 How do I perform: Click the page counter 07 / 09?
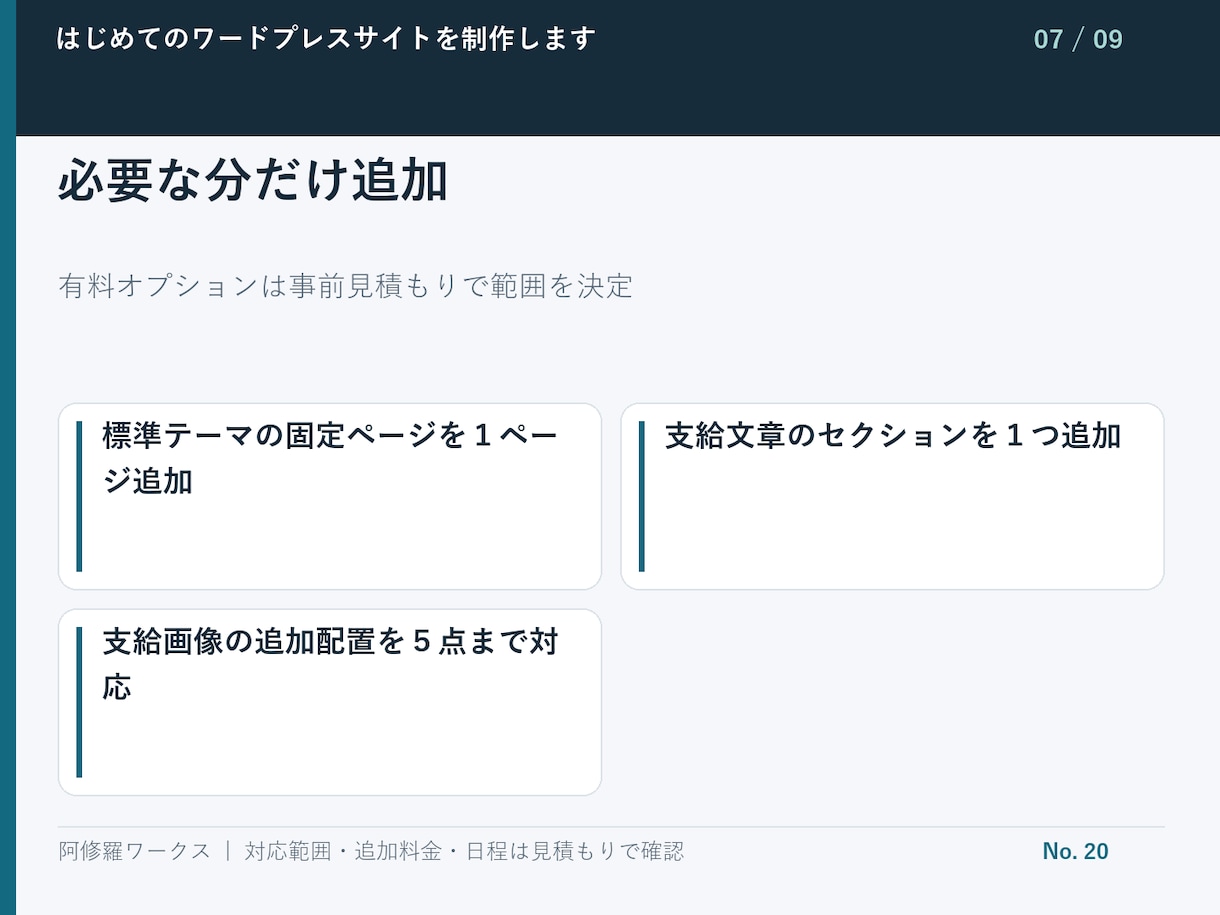click(1078, 40)
